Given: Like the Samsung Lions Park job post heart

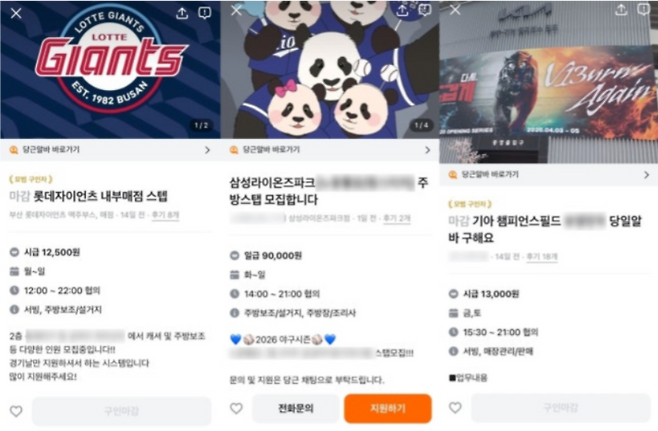Looking at the screenshot, I should pos(236,408).
